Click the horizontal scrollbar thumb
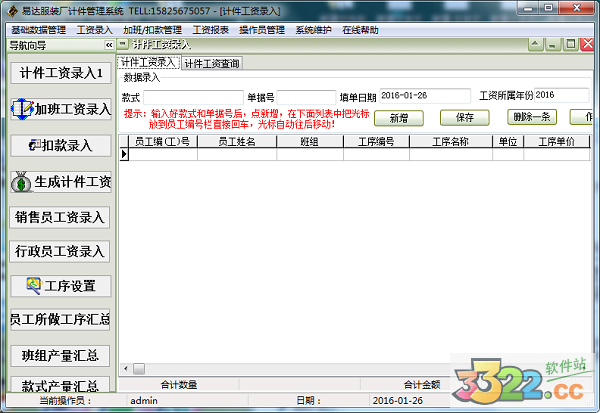Screen dimensions: 600x413 point(139,369)
